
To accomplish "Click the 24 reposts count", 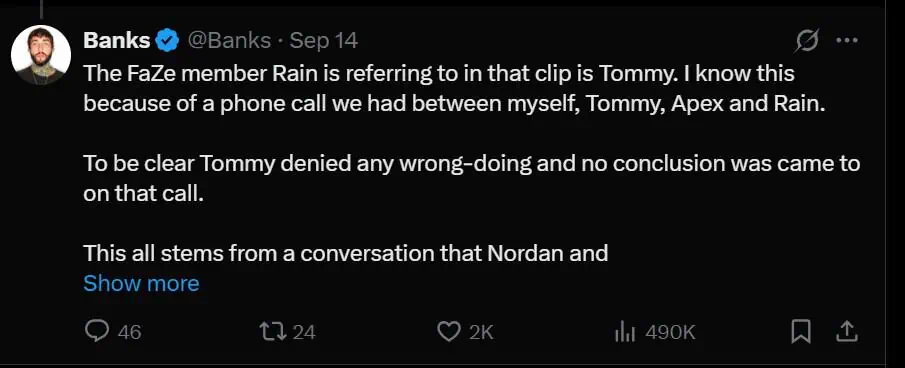I will pos(304,332).
